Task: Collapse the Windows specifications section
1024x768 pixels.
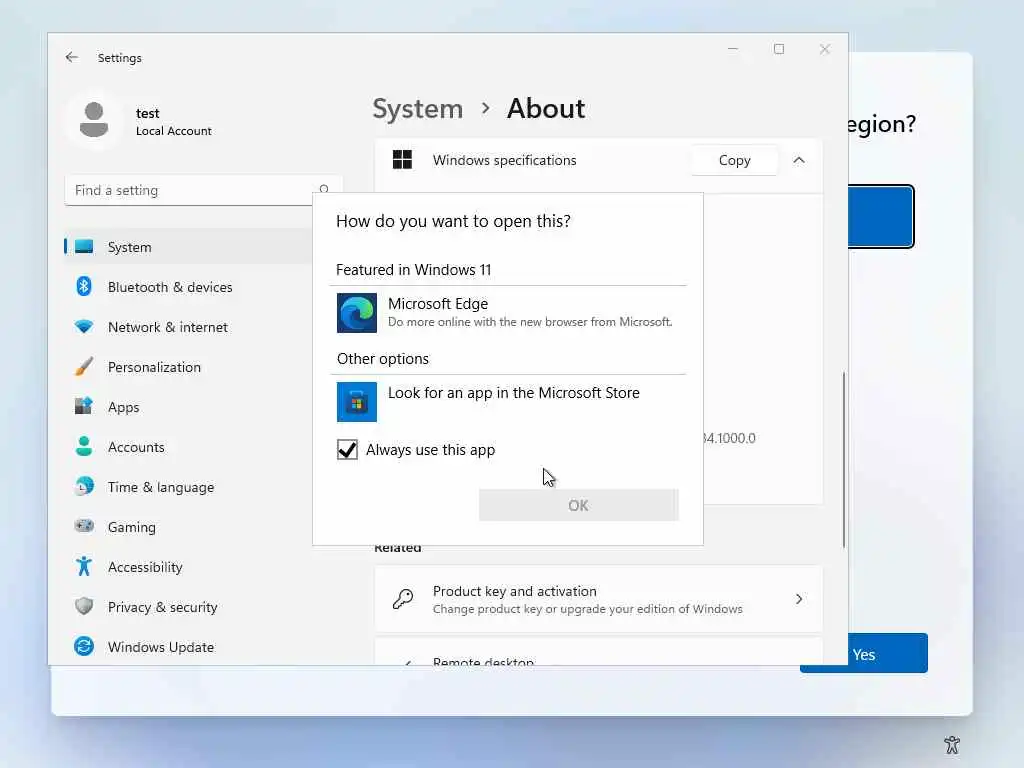Action: point(799,160)
